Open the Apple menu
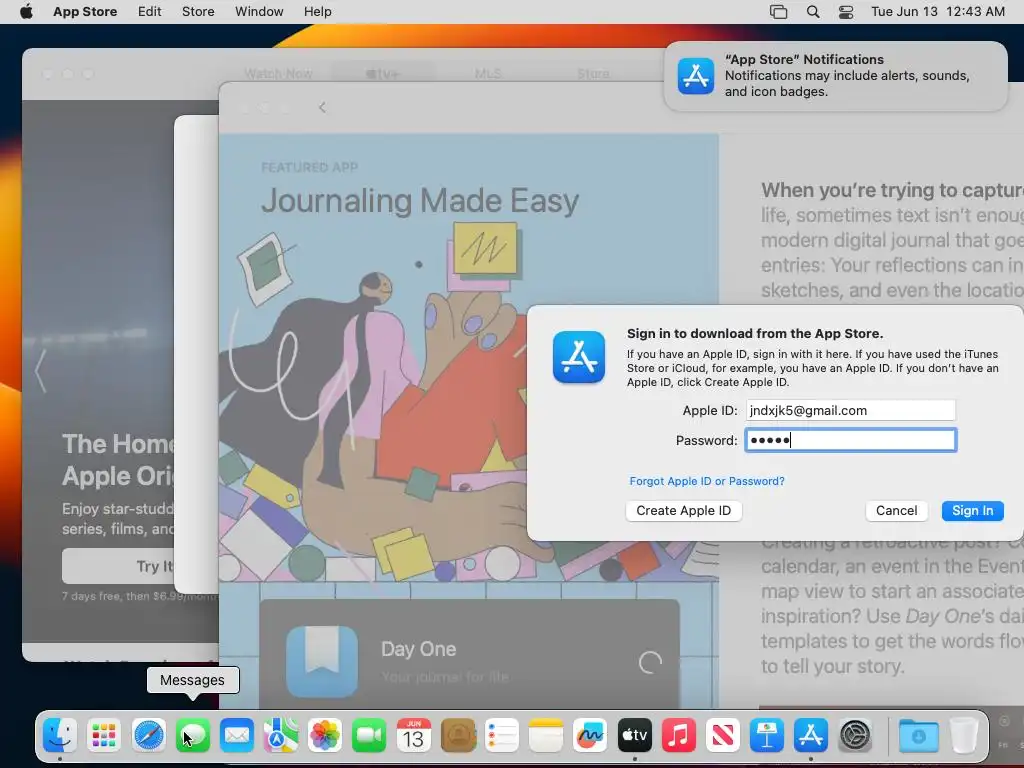This screenshot has width=1024, height=768. pos(26,12)
